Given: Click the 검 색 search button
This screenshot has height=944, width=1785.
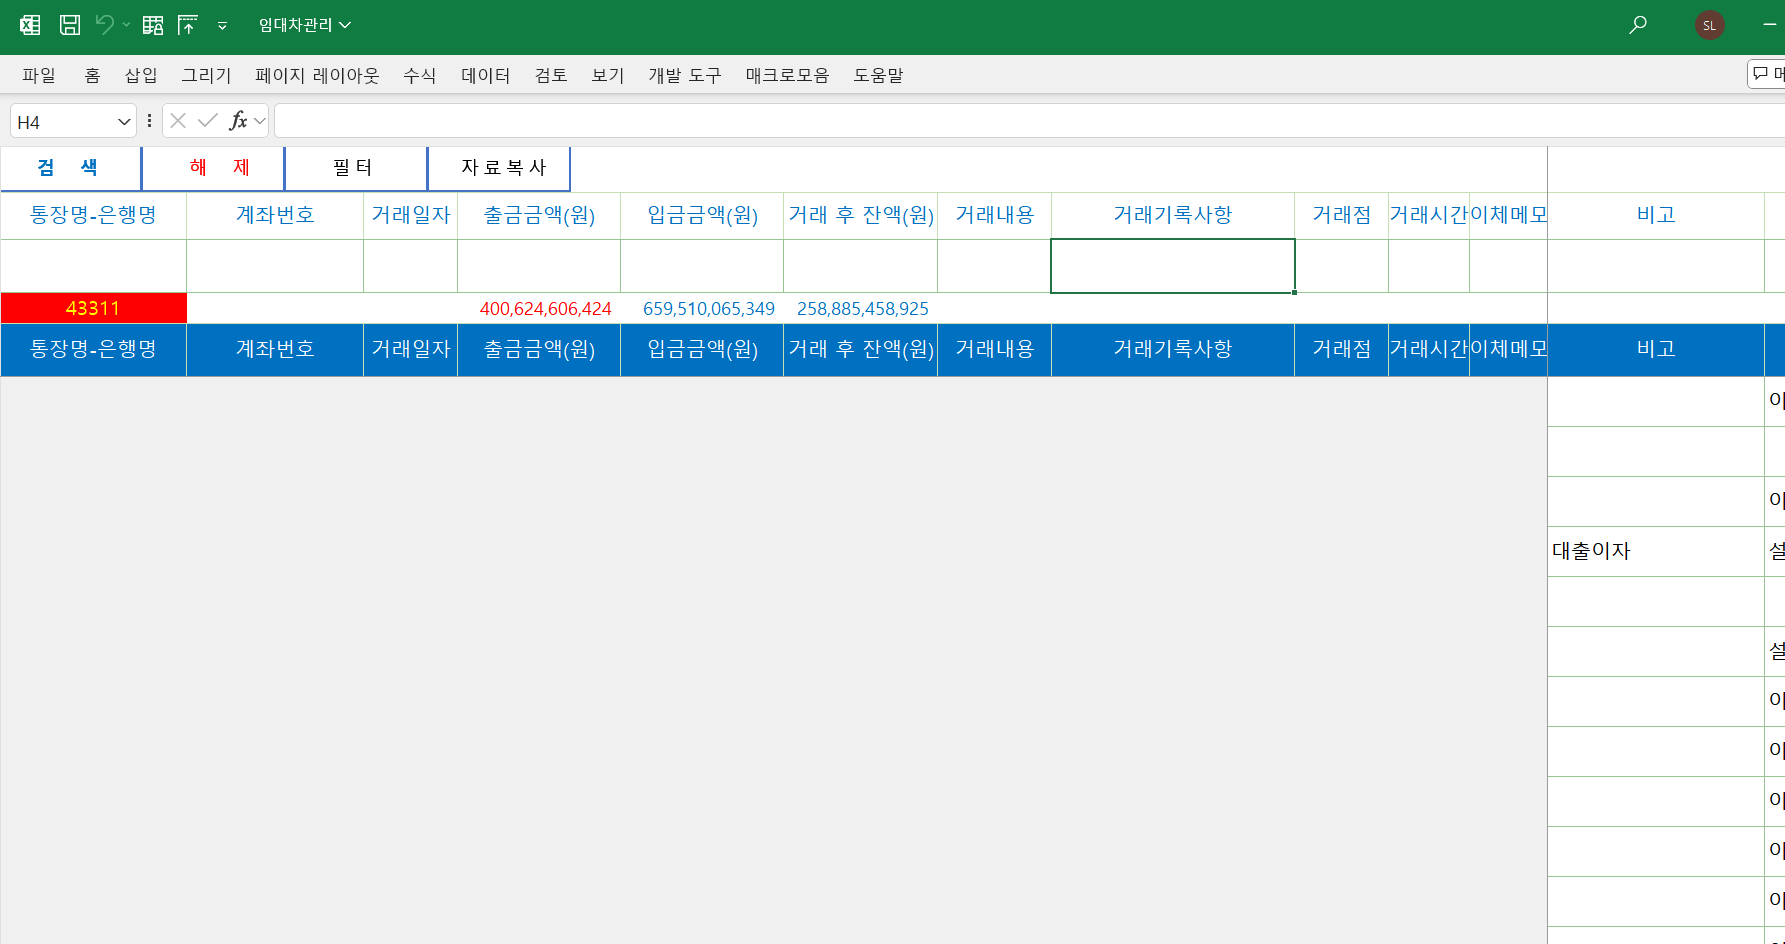Looking at the screenshot, I should click(70, 168).
